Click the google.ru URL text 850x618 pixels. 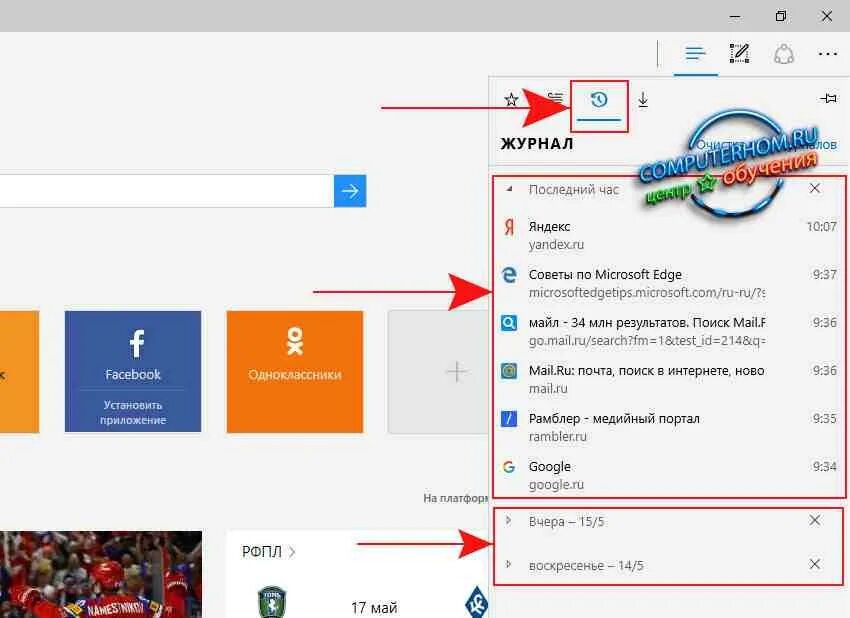click(556, 485)
